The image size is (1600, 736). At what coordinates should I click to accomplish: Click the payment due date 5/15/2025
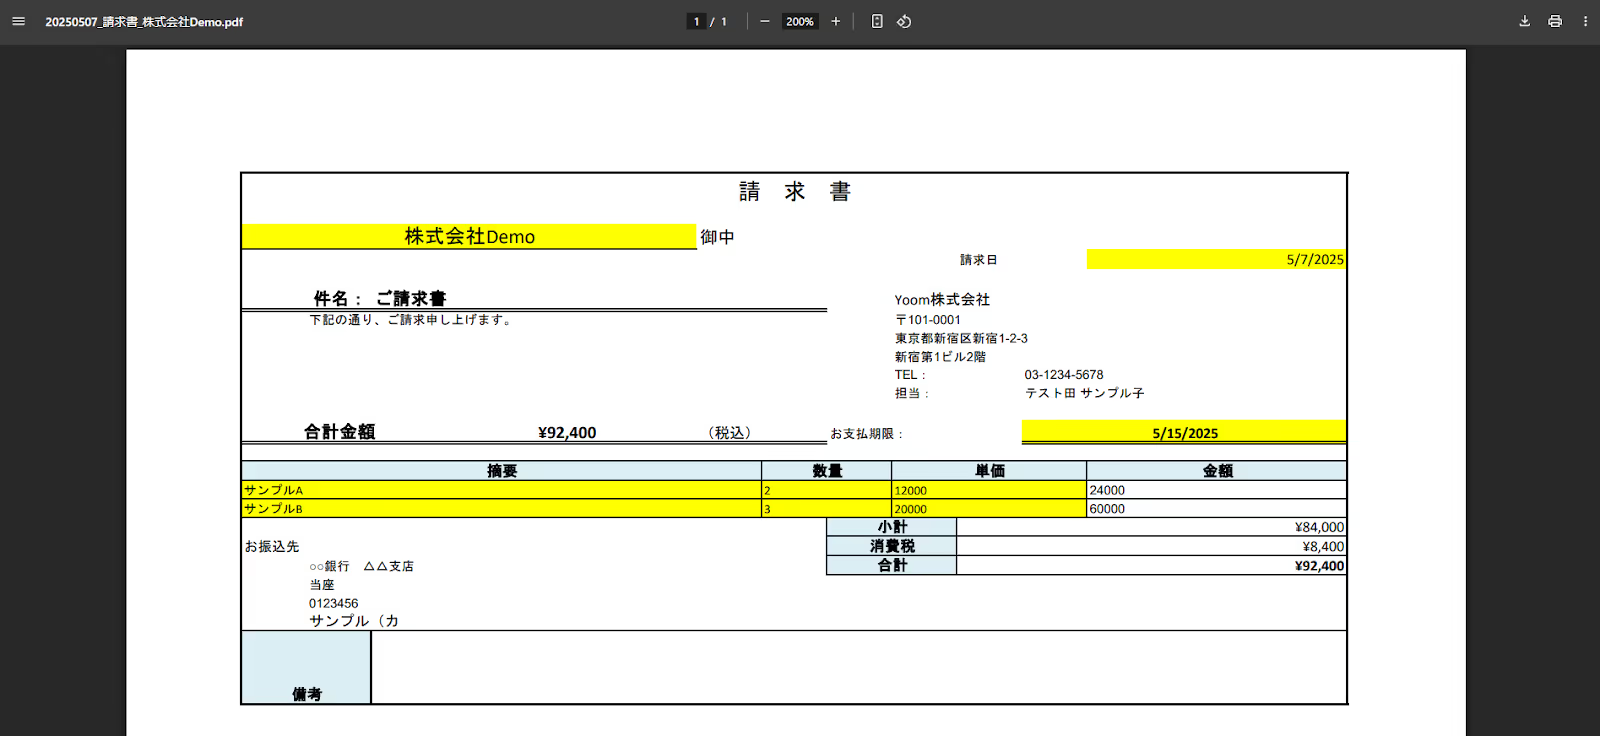click(x=1184, y=433)
